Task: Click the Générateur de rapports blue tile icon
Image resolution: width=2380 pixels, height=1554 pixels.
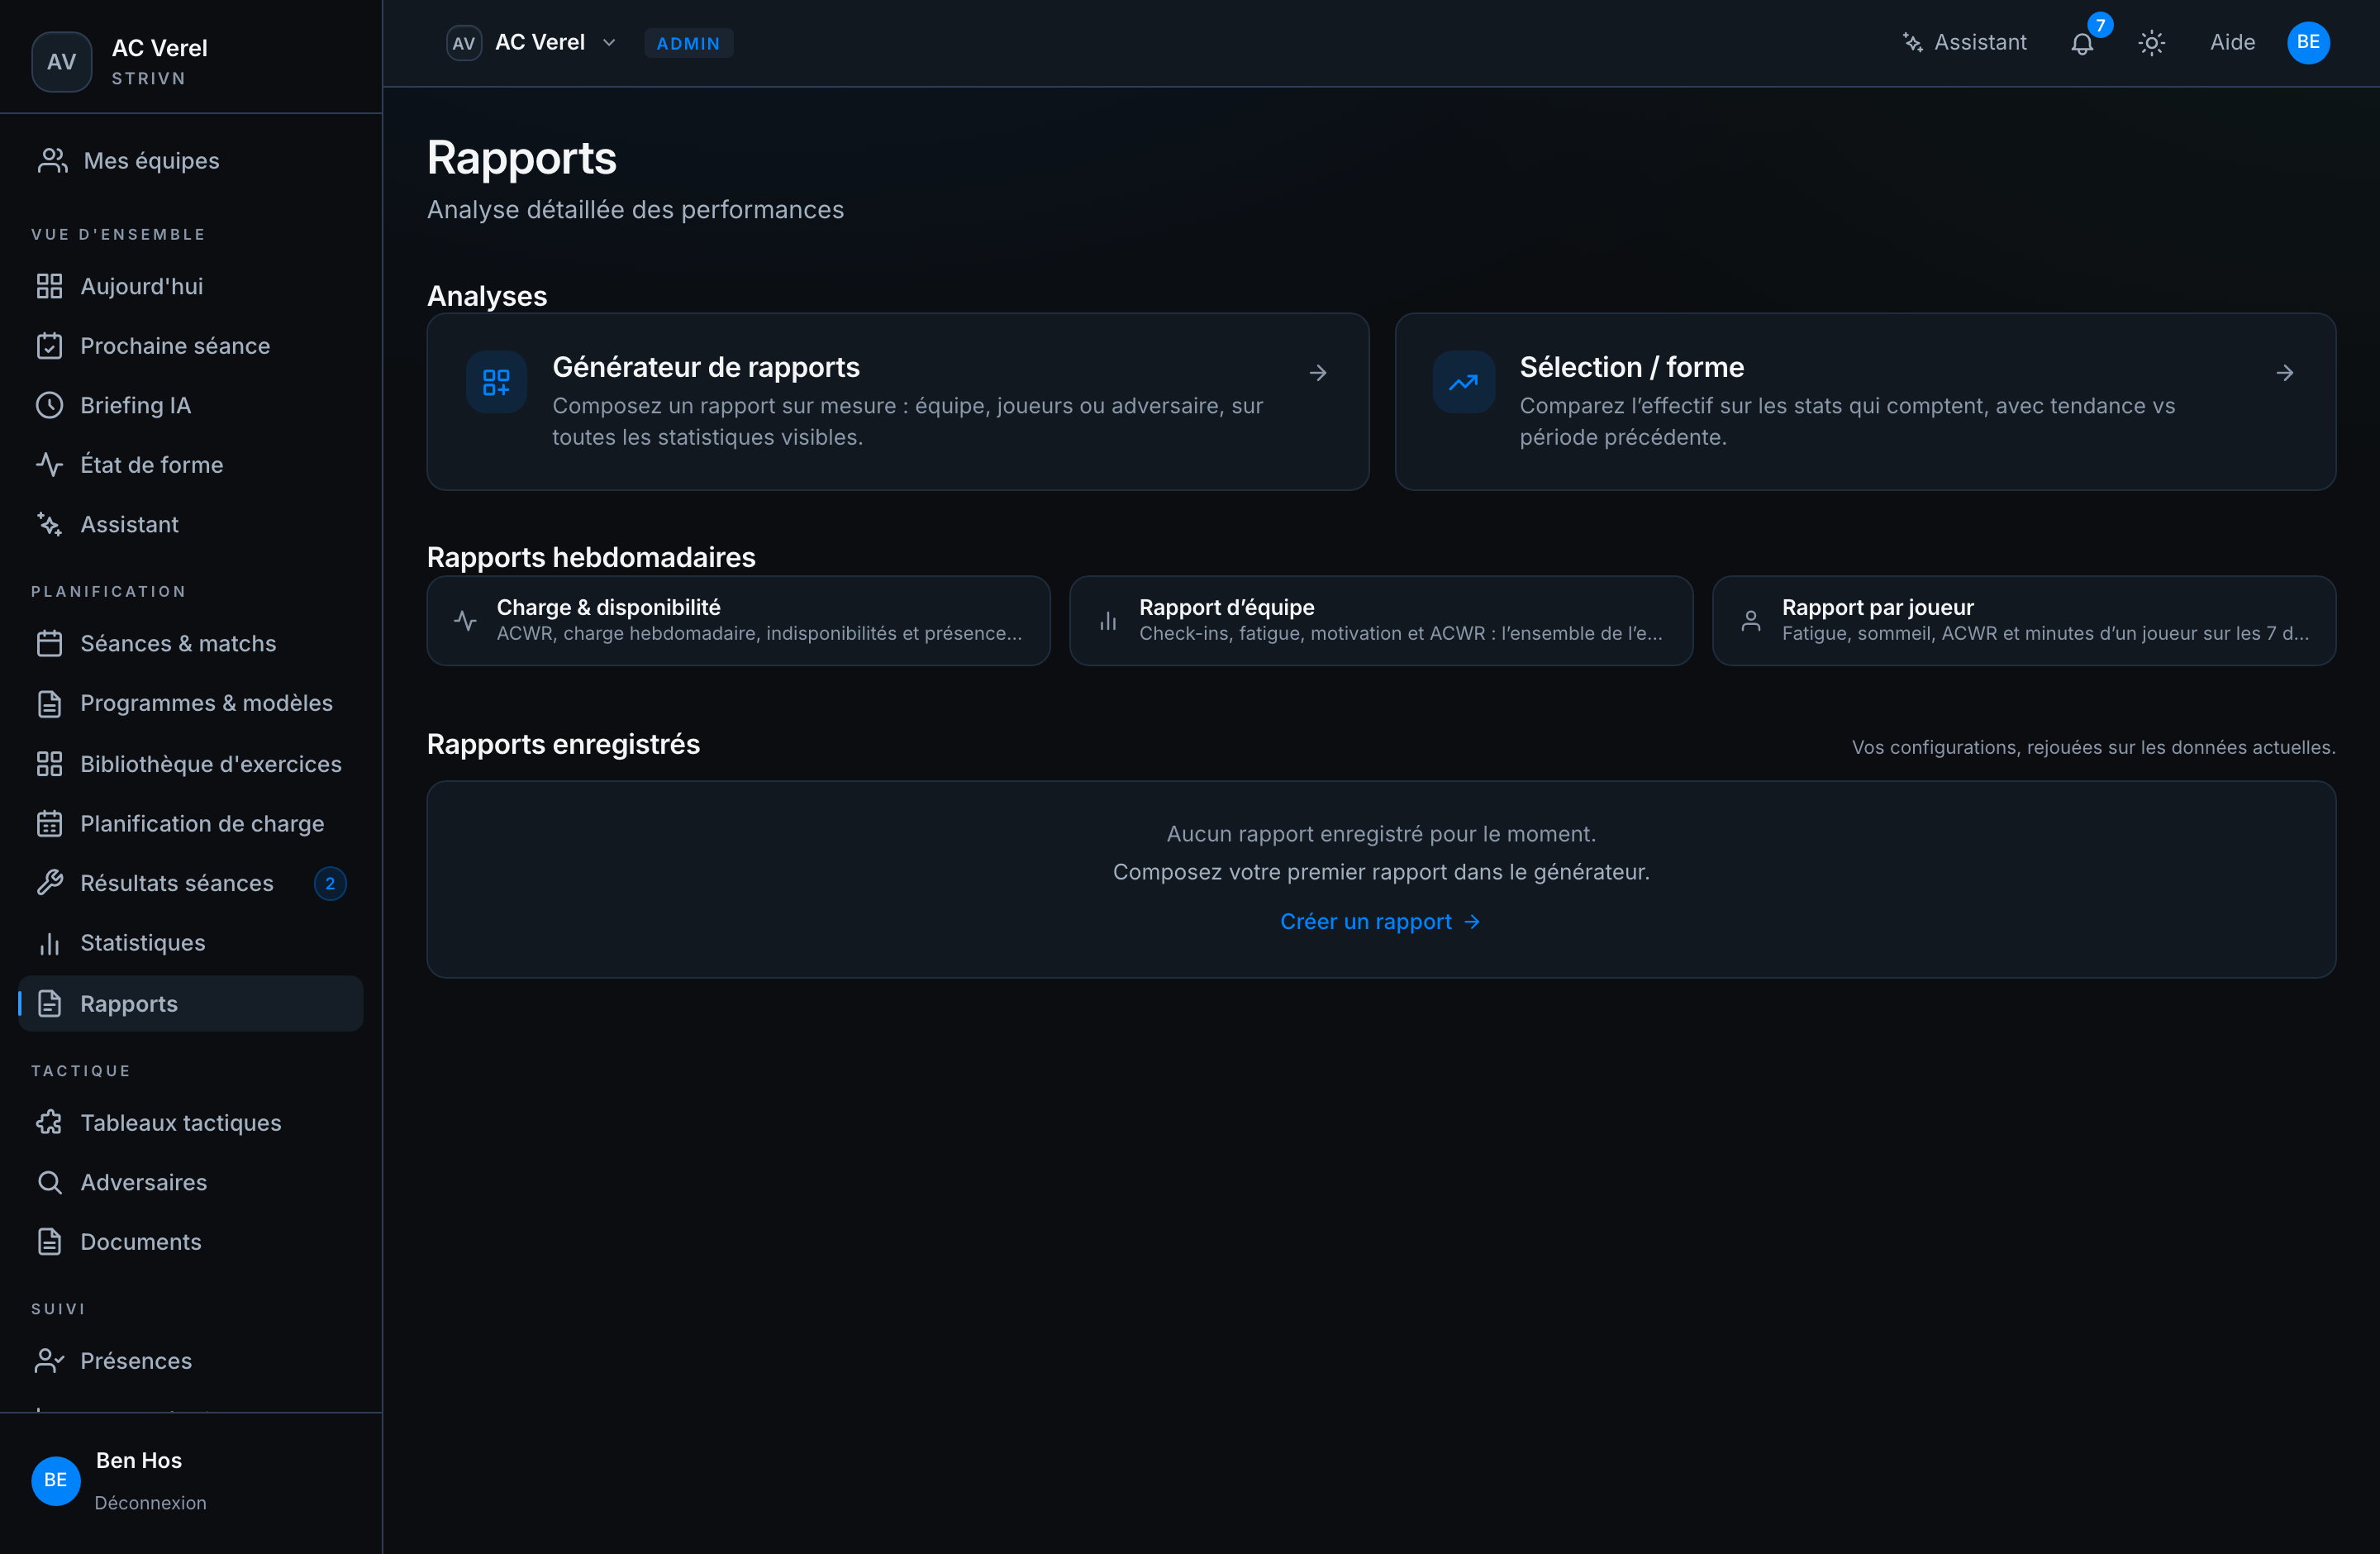Action: tap(496, 382)
